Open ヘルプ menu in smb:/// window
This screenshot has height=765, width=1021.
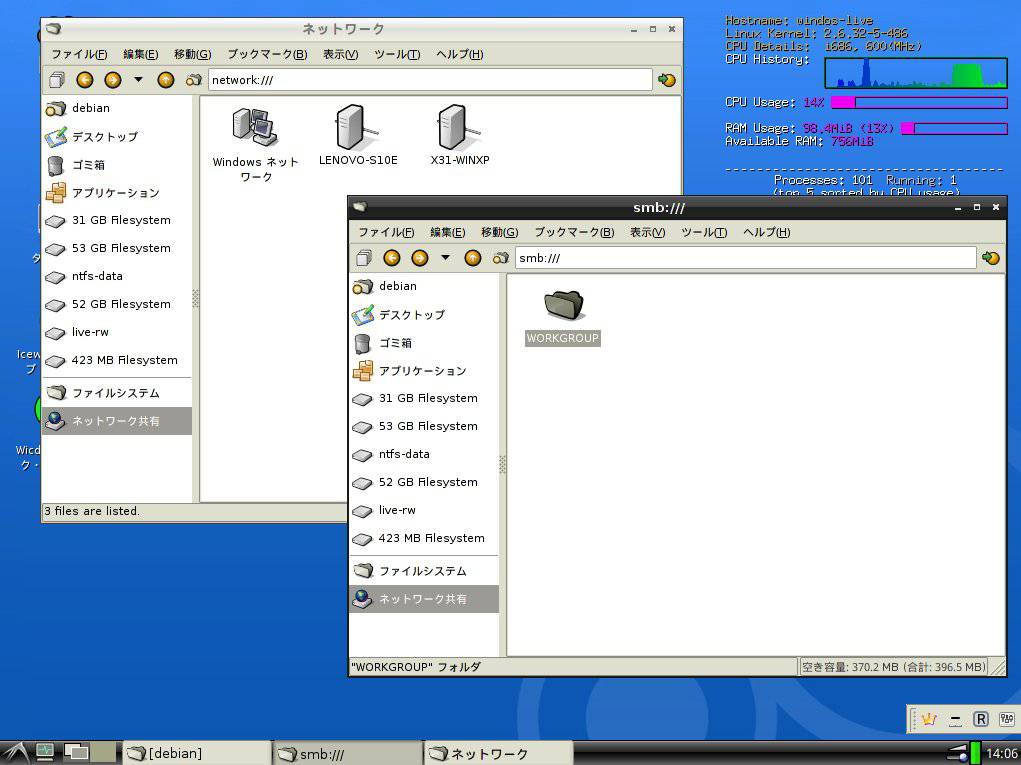766,232
